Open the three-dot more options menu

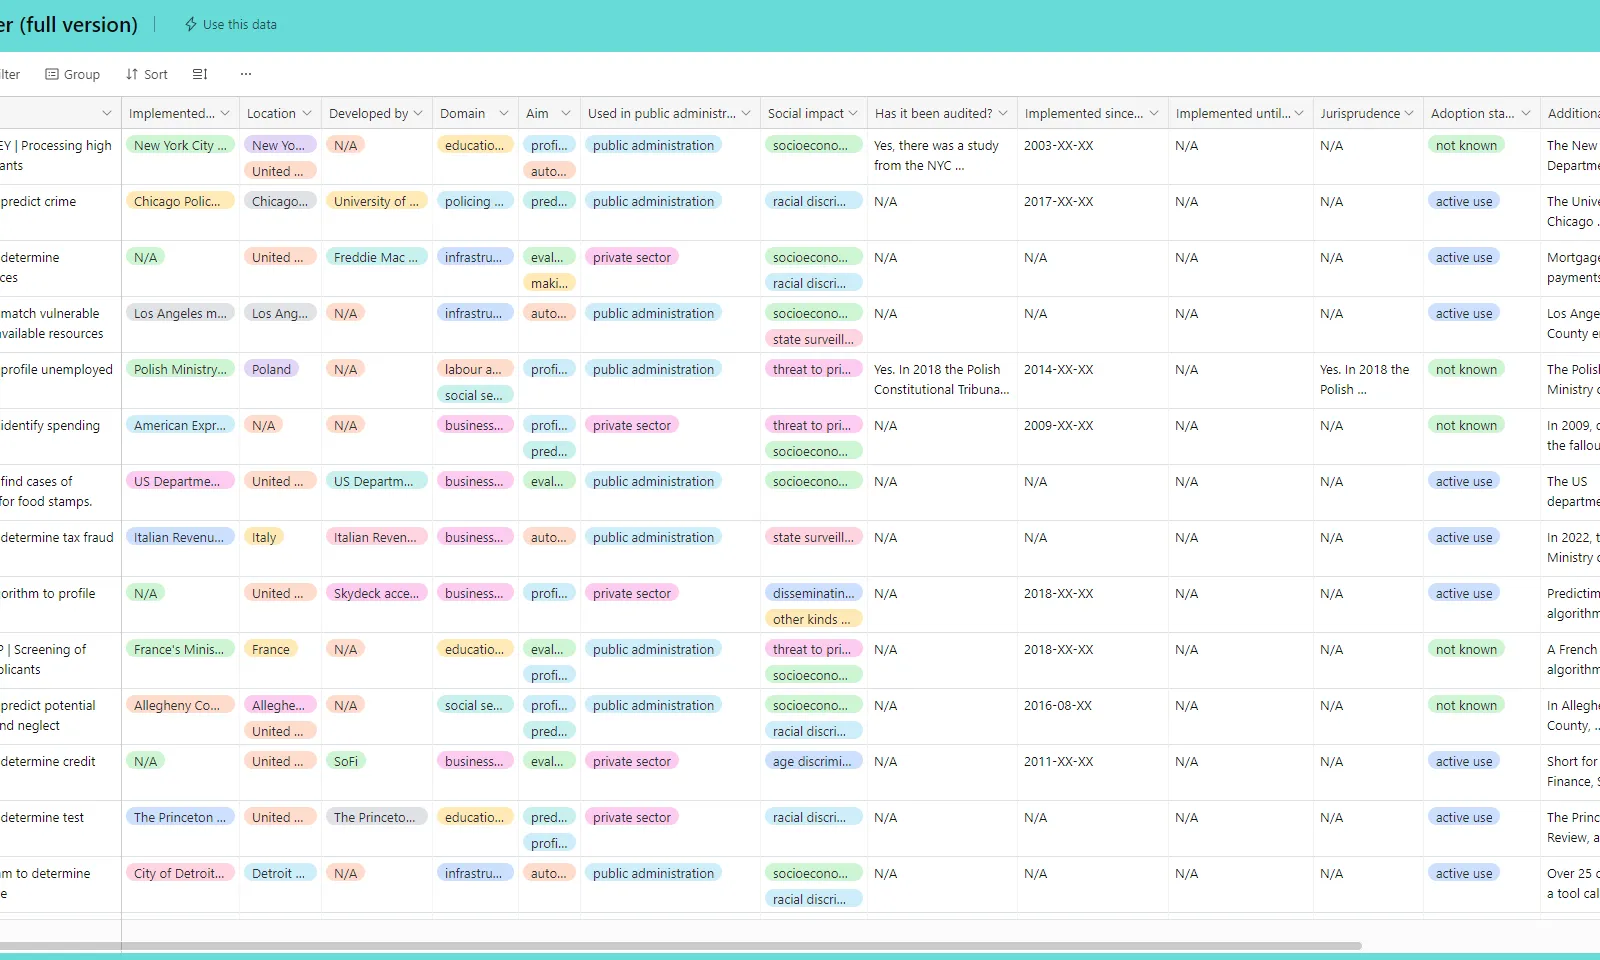pyautogui.click(x=246, y=75)
